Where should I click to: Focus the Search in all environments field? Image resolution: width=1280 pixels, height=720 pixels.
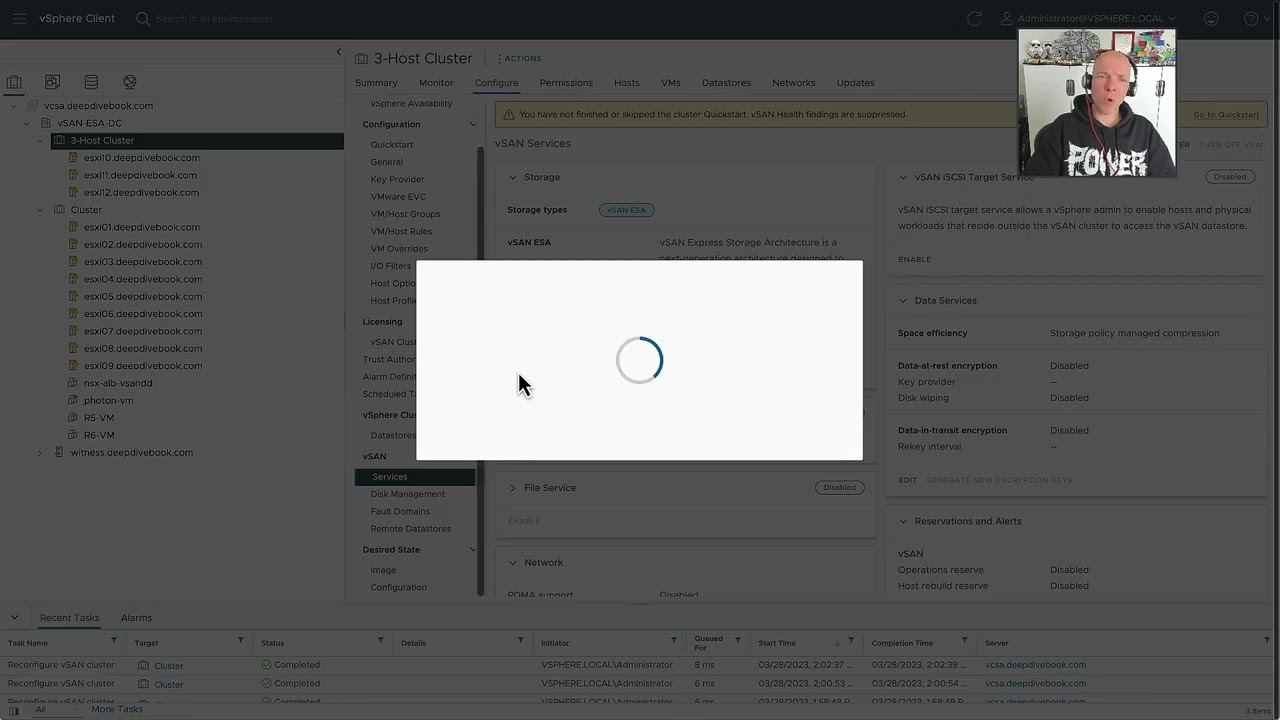point(214,18)
